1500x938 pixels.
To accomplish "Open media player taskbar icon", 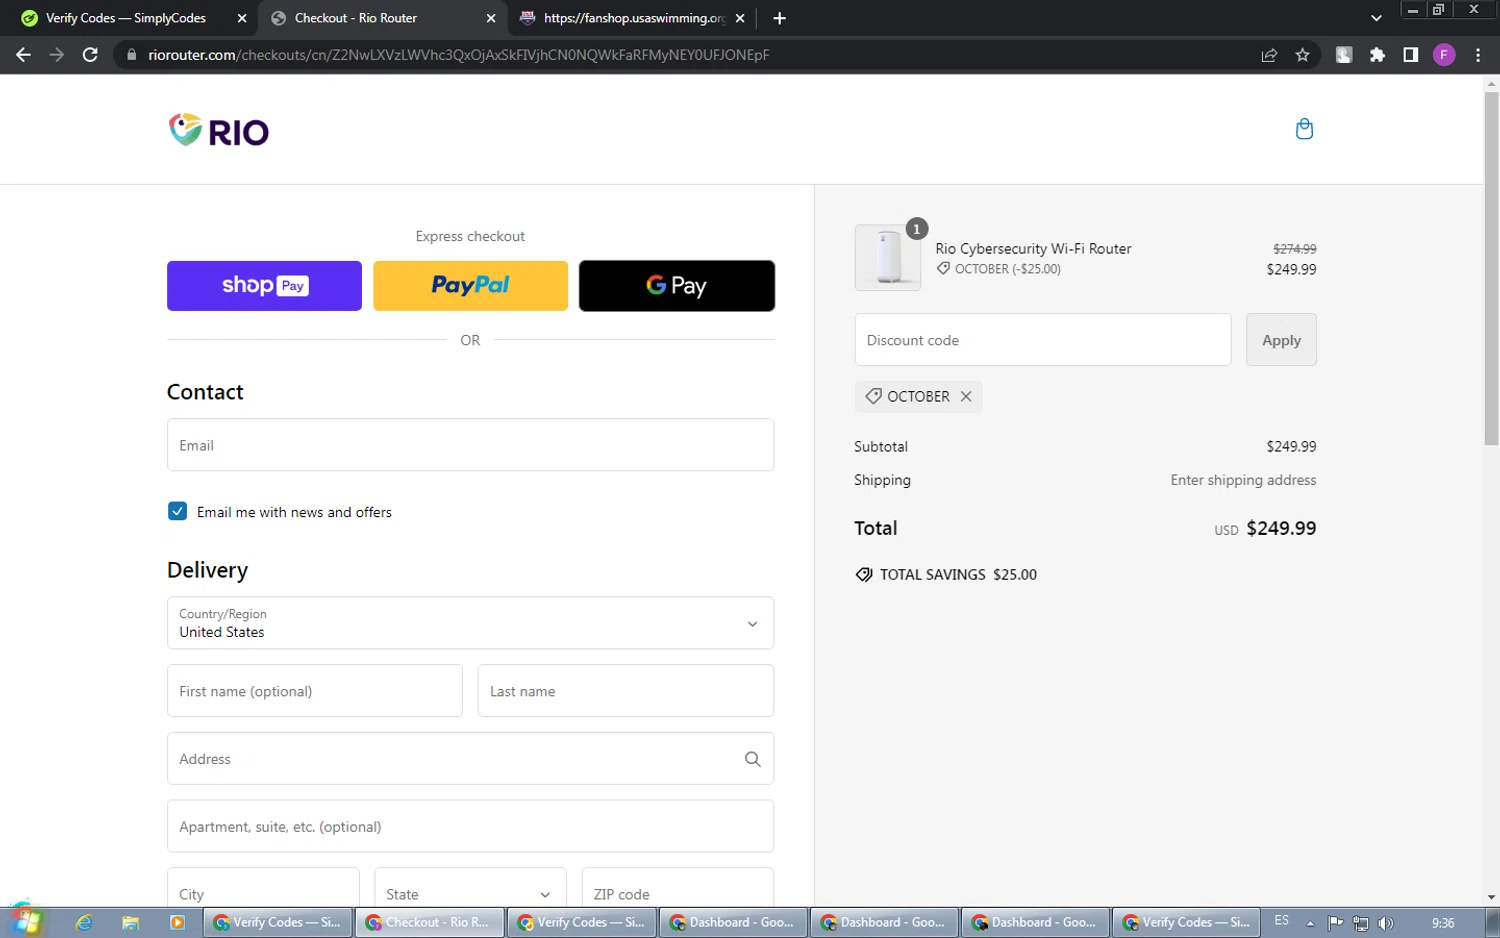I will [x=177, y=922].
